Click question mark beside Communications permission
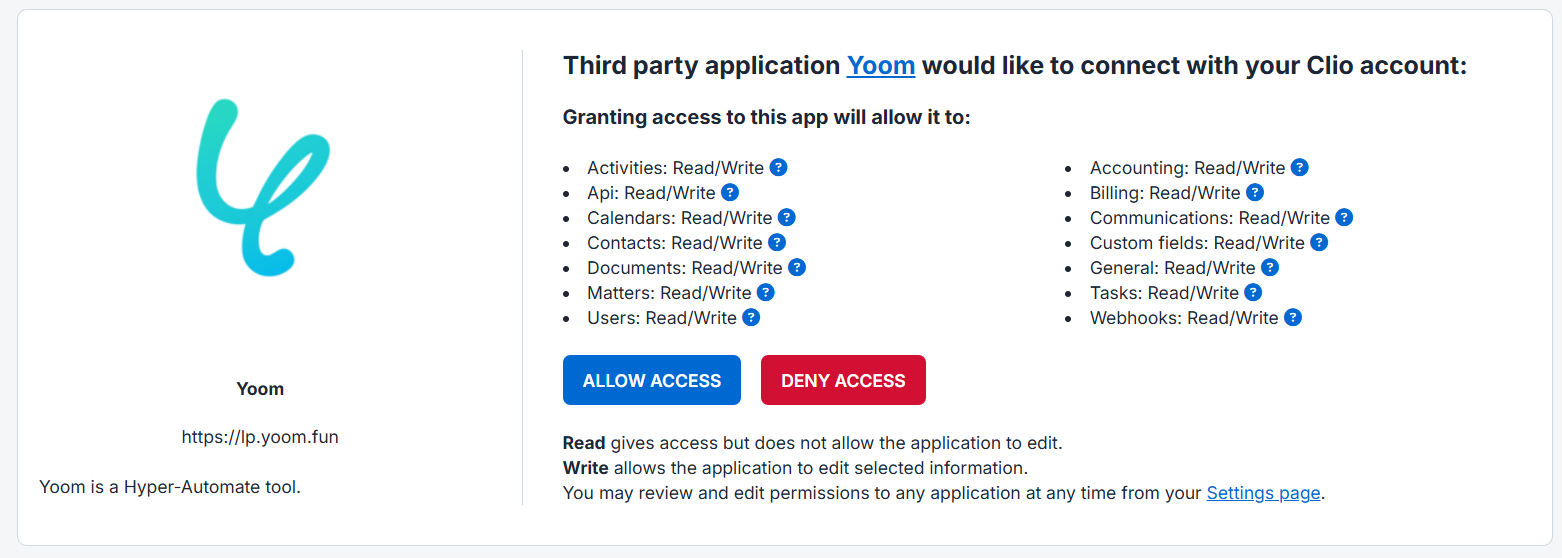This screenshot has width=1562, height=558. click(x=1344, y=217)
